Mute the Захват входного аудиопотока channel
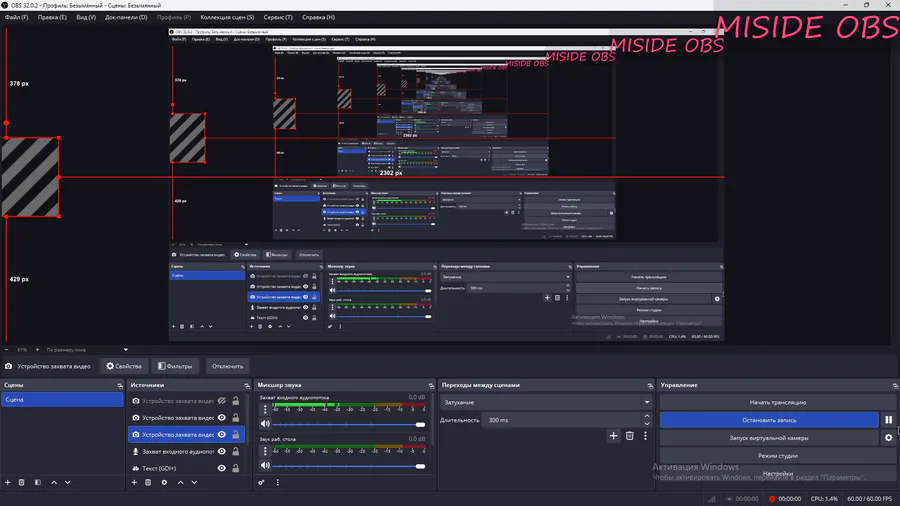 265,424
